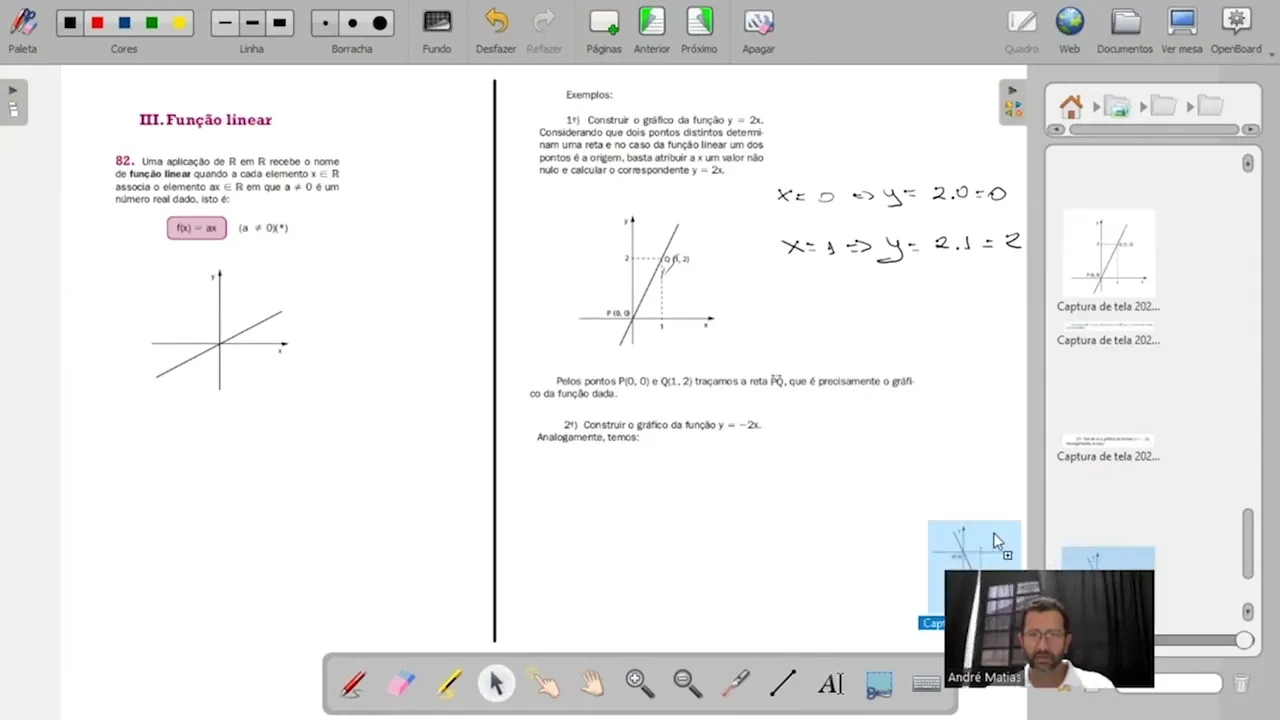This screenshot has width=1280, height=720.
Task: Select the red pen color
Action: (97, 23)
